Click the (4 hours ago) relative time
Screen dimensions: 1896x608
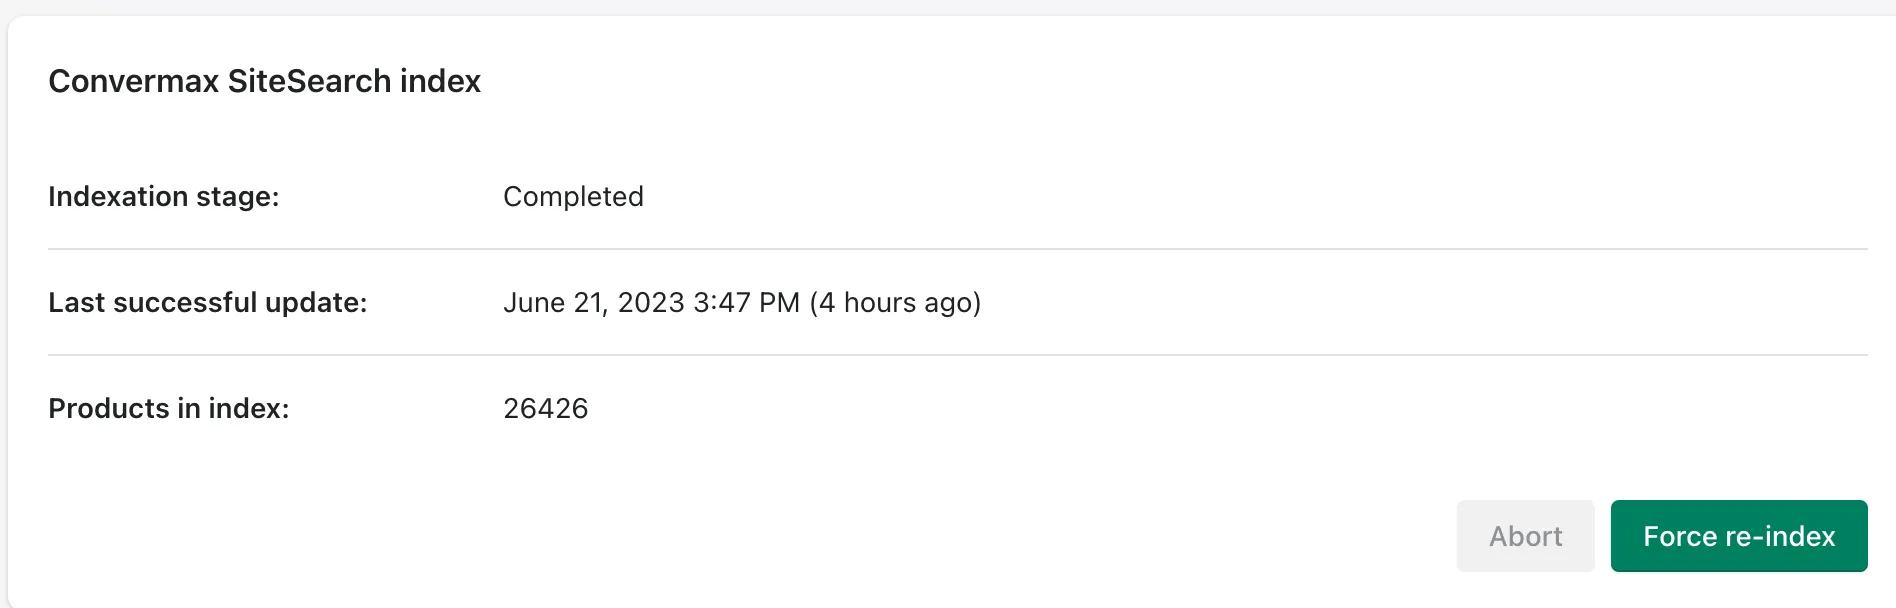coord(895,303)
